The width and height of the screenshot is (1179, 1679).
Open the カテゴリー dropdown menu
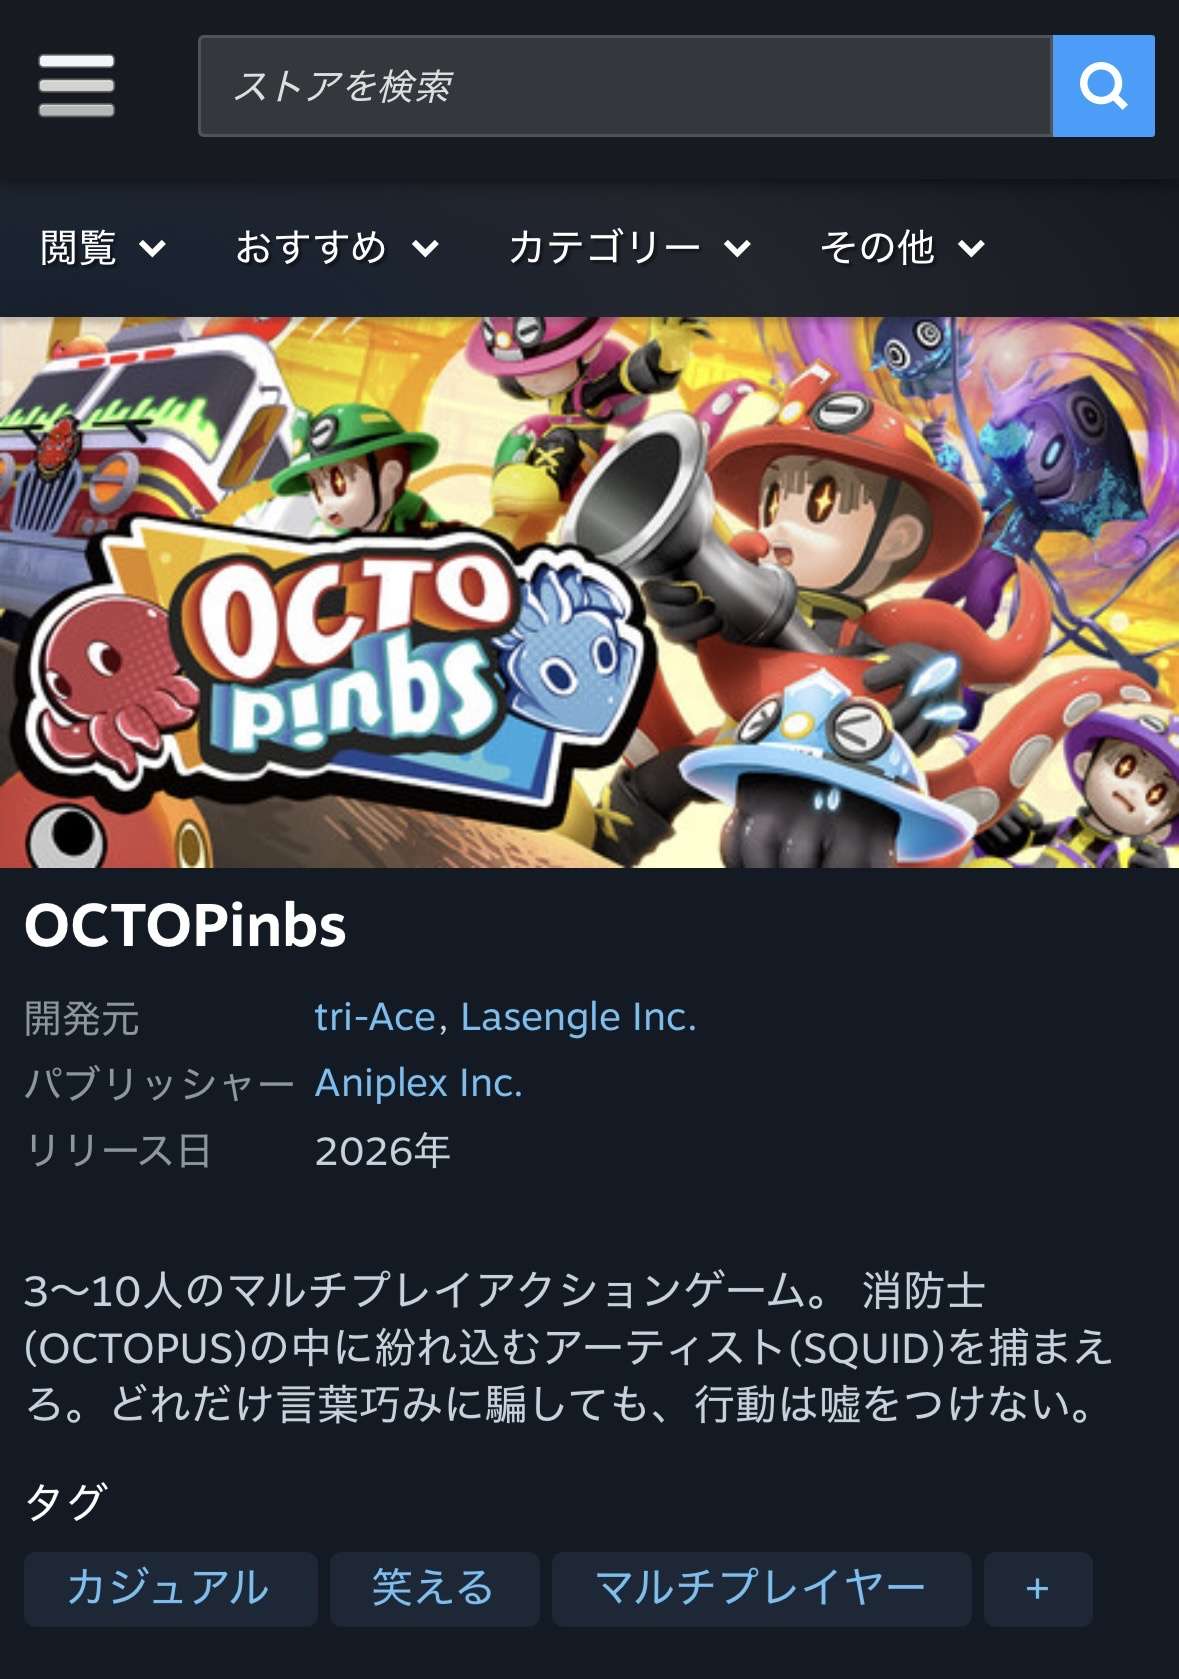click(x=630, y=247)
